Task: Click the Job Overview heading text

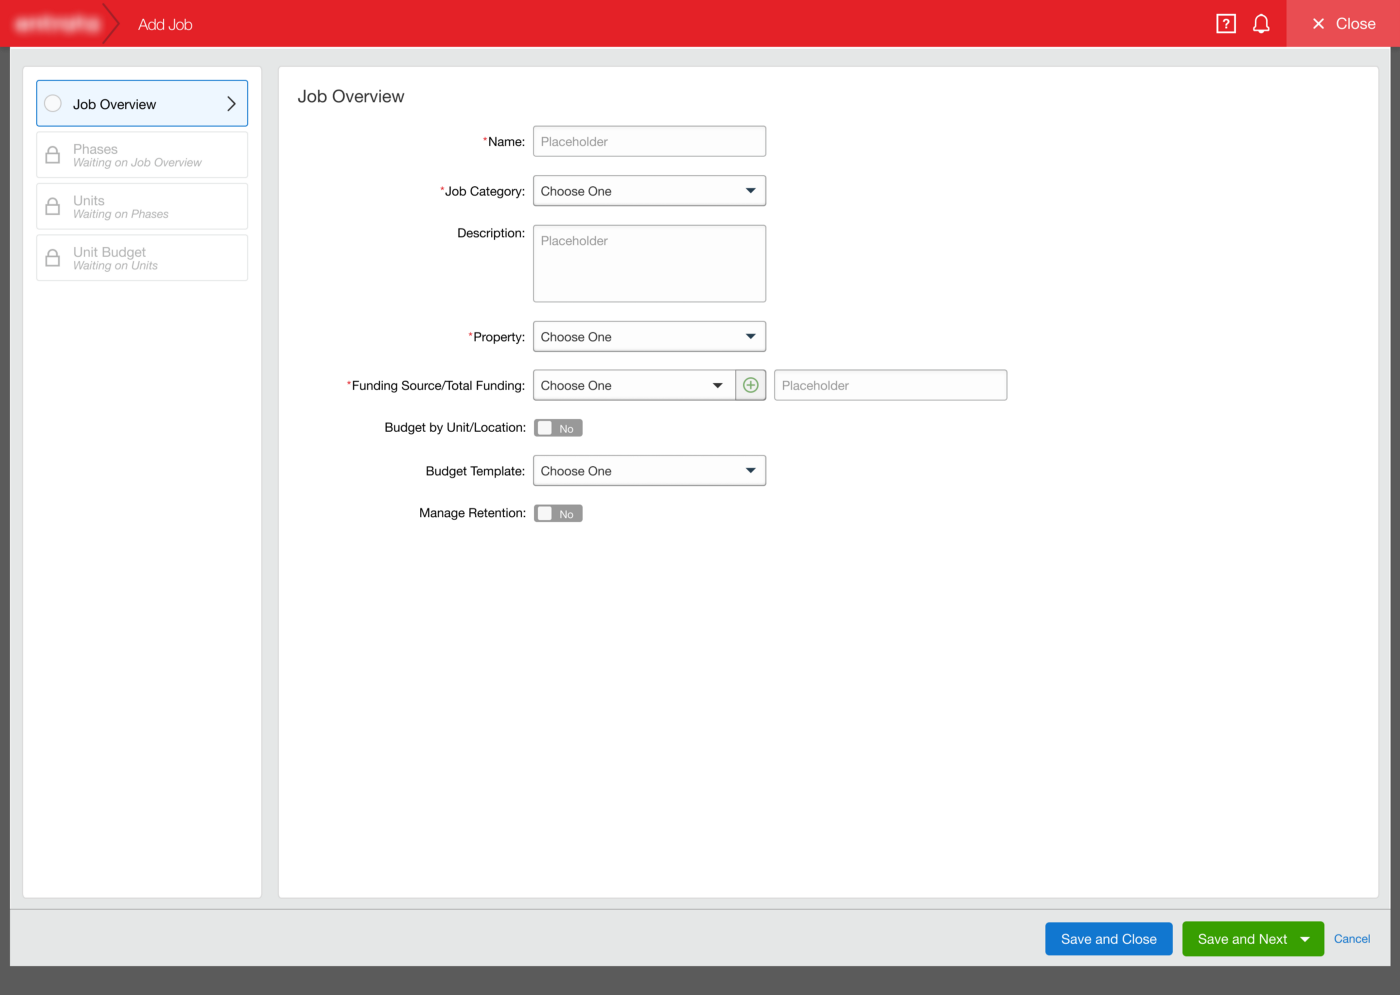Action: point(351,97)
